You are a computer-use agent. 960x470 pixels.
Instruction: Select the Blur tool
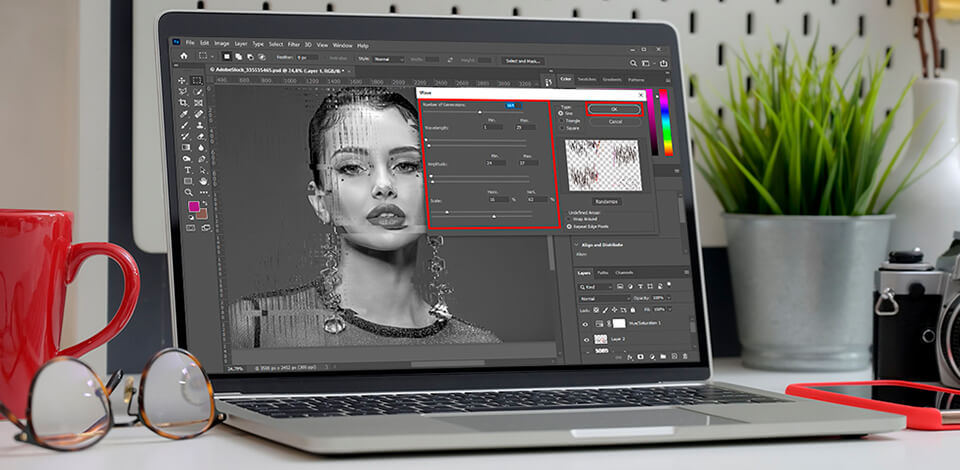click(x=201, y=147)
